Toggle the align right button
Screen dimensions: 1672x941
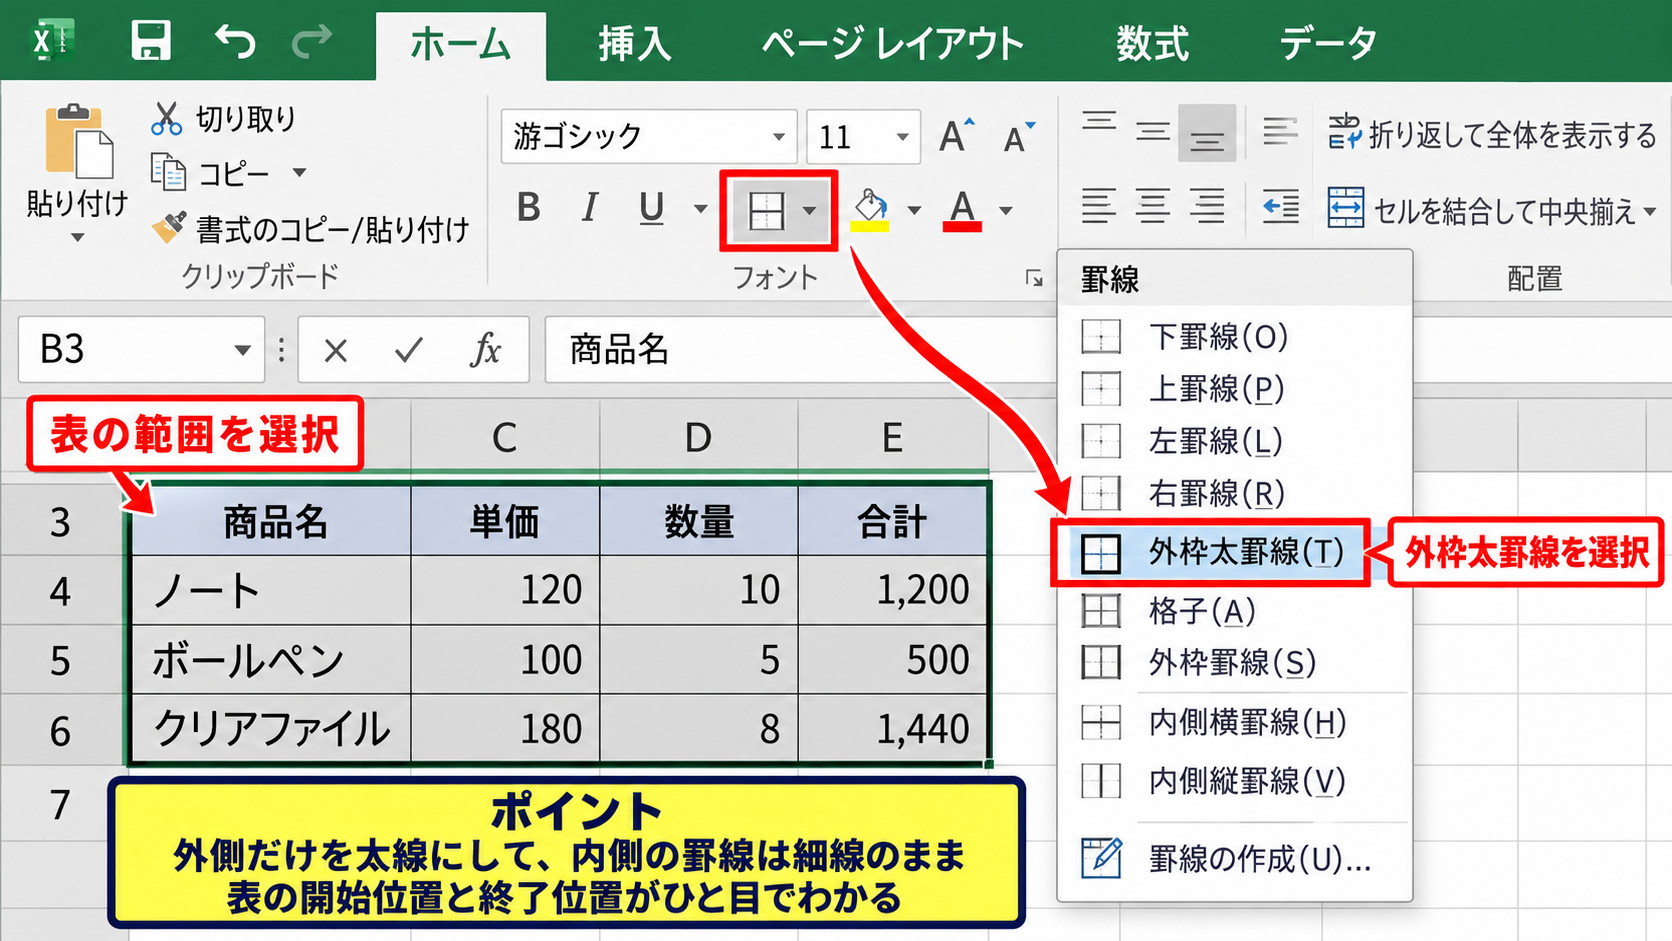[x=1207, y=205]
